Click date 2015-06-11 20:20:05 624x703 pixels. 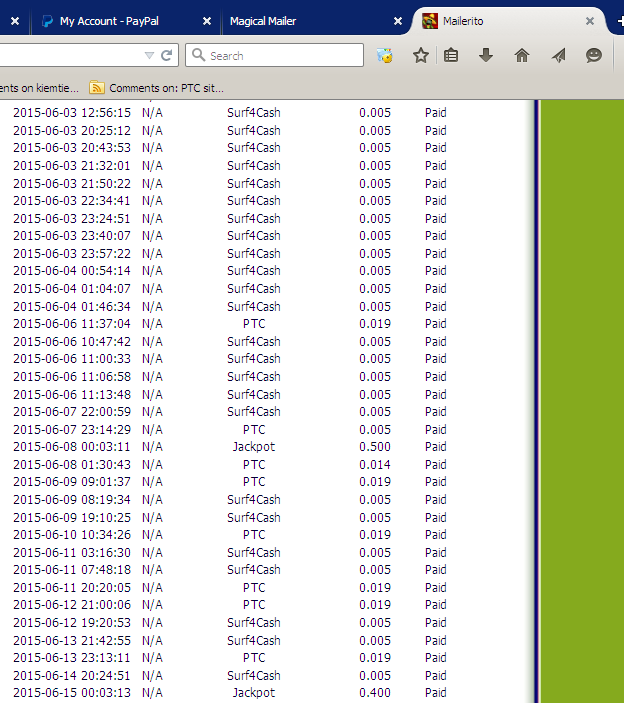pyautogui.click(x=72, y=588)
